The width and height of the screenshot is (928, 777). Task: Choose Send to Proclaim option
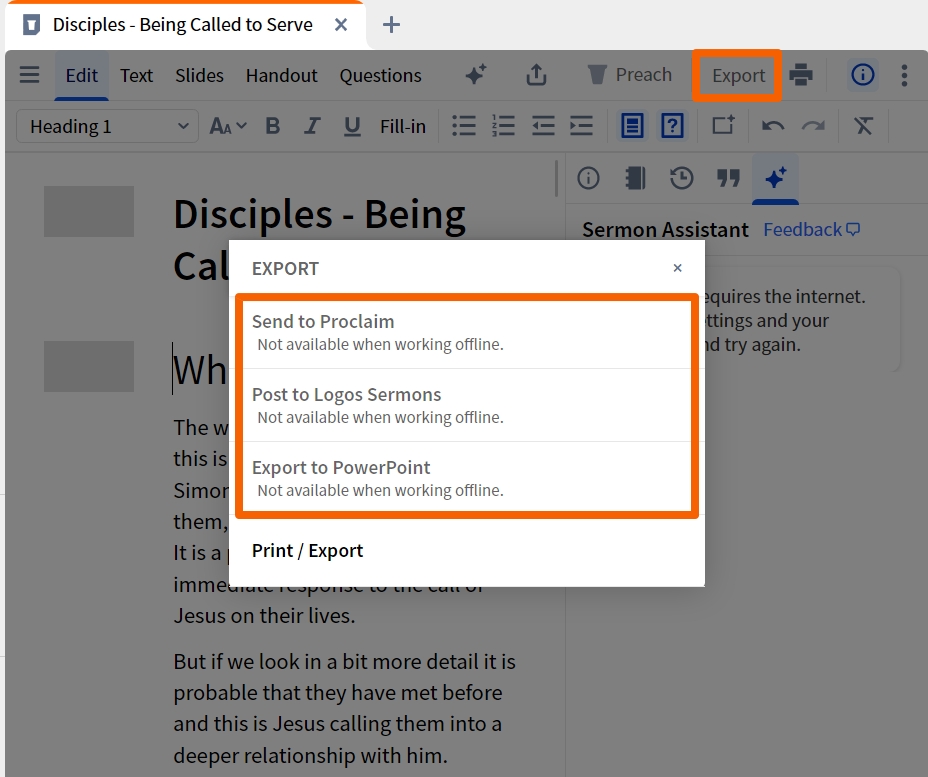click(467, 332)
